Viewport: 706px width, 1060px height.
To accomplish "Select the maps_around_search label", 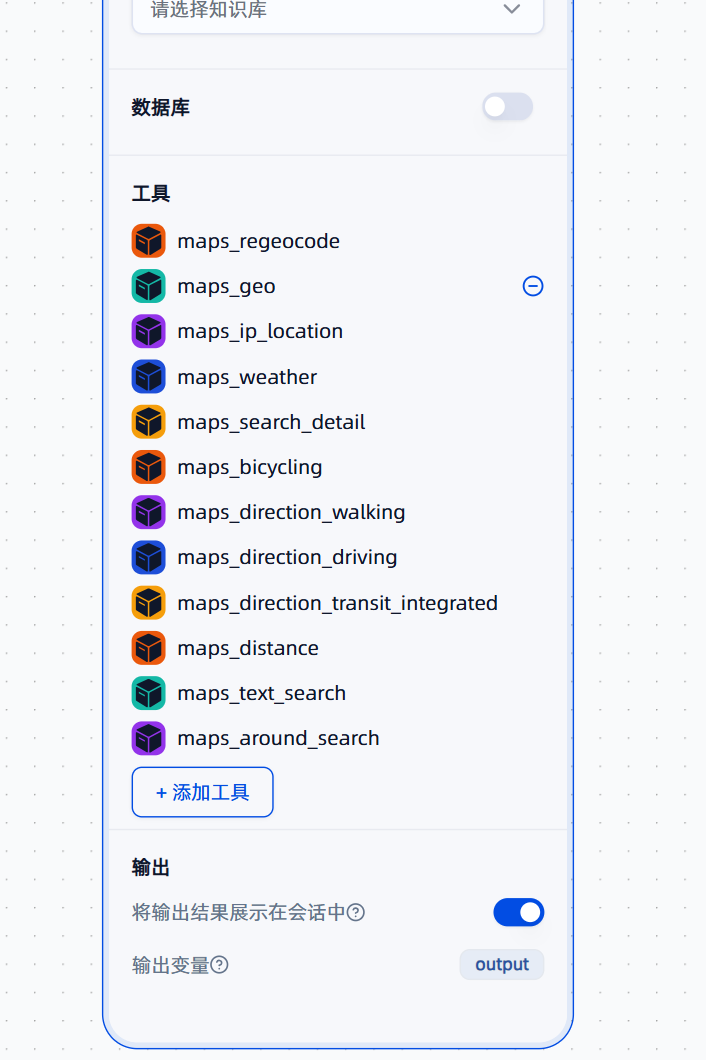I will point(279,739).
